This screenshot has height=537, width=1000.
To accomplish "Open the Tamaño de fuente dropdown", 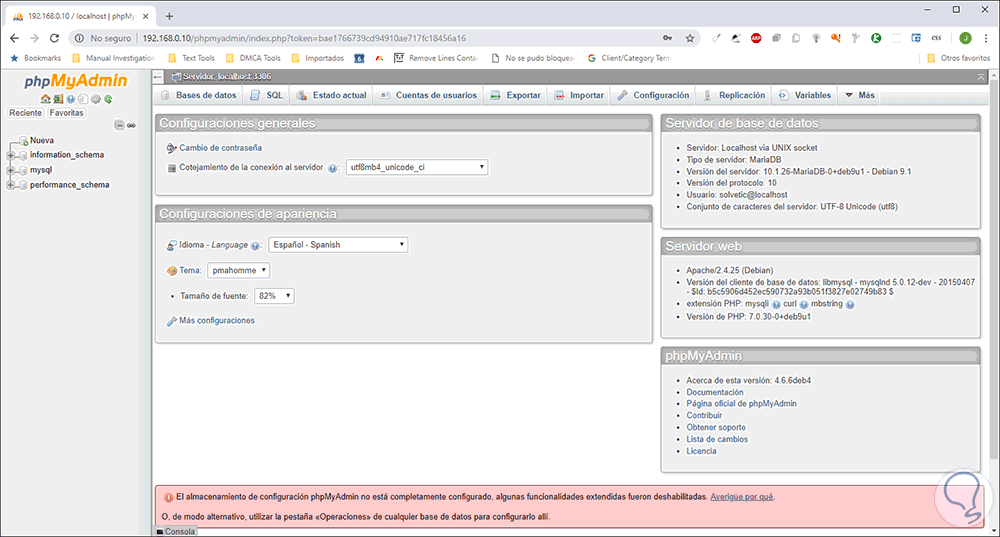I will [x=274, y=296].
